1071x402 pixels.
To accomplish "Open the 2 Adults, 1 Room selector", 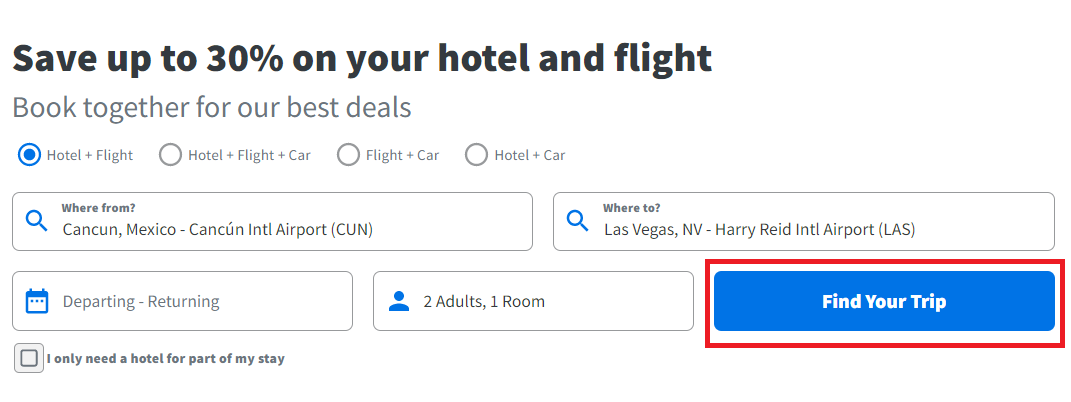I will [x=533, y=301].
